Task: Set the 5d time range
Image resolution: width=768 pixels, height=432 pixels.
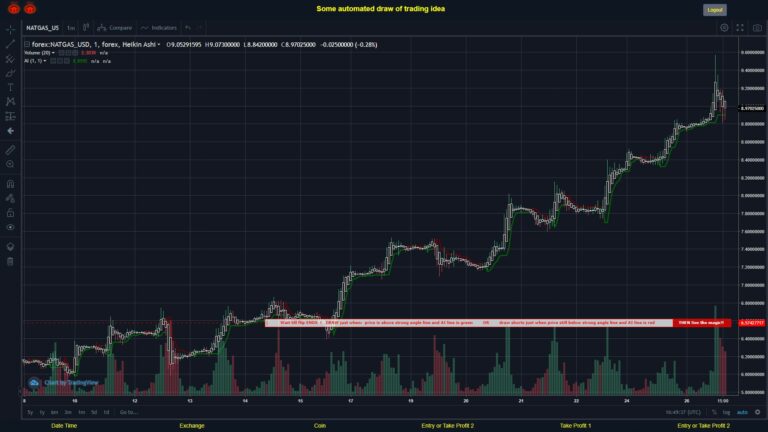Action: 94,412
